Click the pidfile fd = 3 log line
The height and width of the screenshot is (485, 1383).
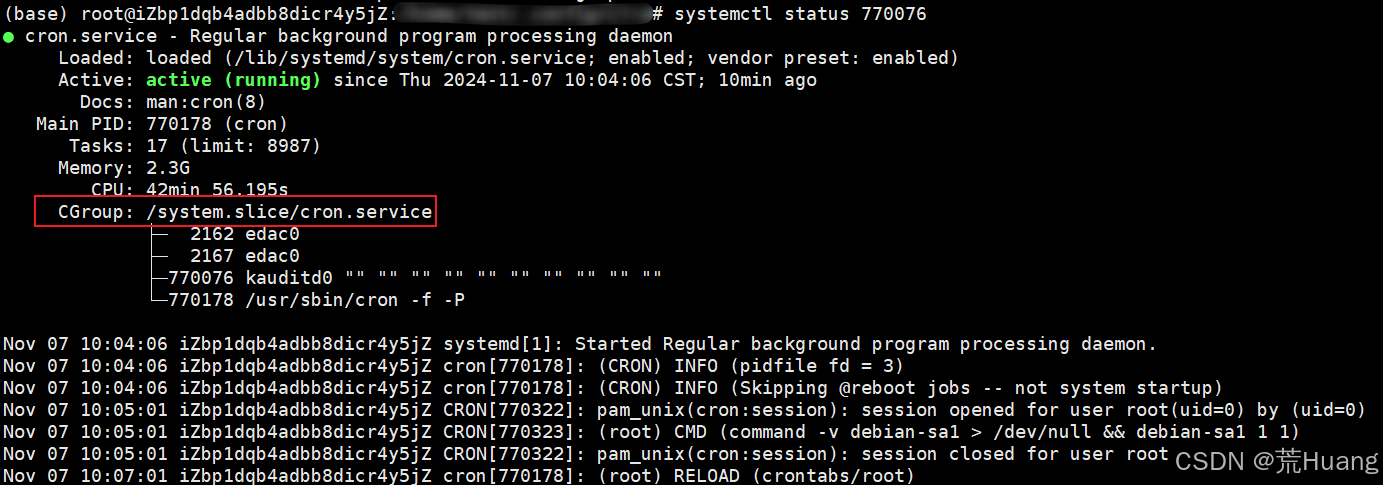click(453, 366)
